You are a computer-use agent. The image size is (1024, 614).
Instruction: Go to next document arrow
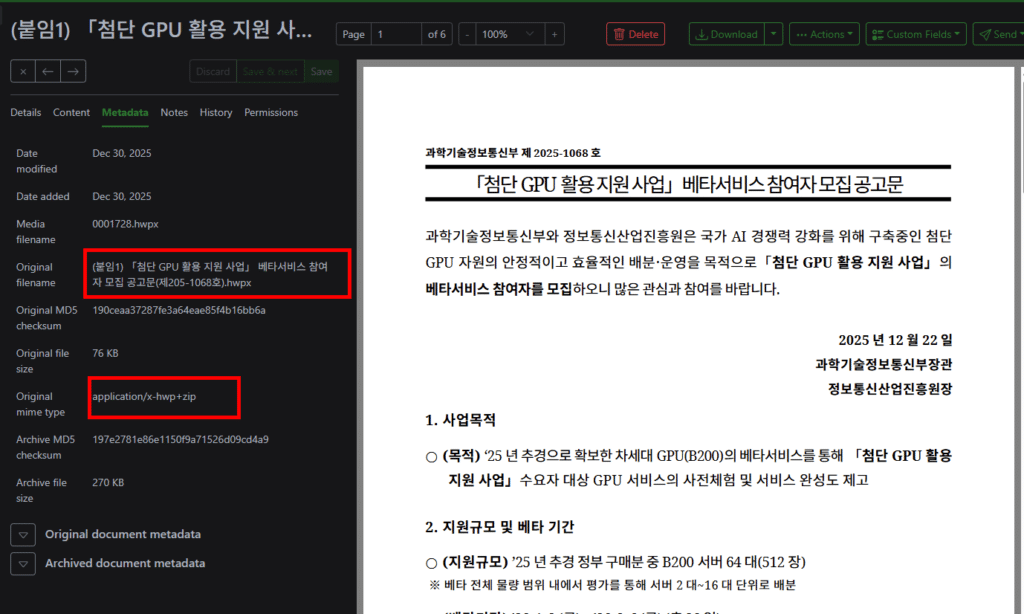(x=72, y=72)
